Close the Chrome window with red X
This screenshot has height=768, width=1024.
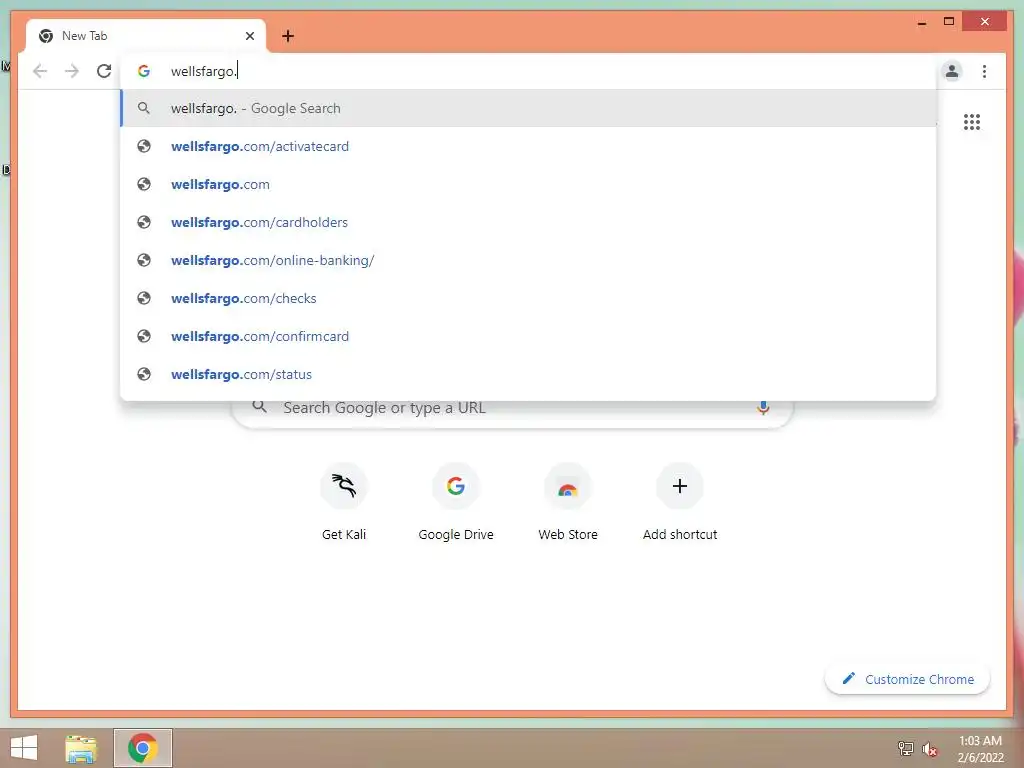tap(985, 22)
